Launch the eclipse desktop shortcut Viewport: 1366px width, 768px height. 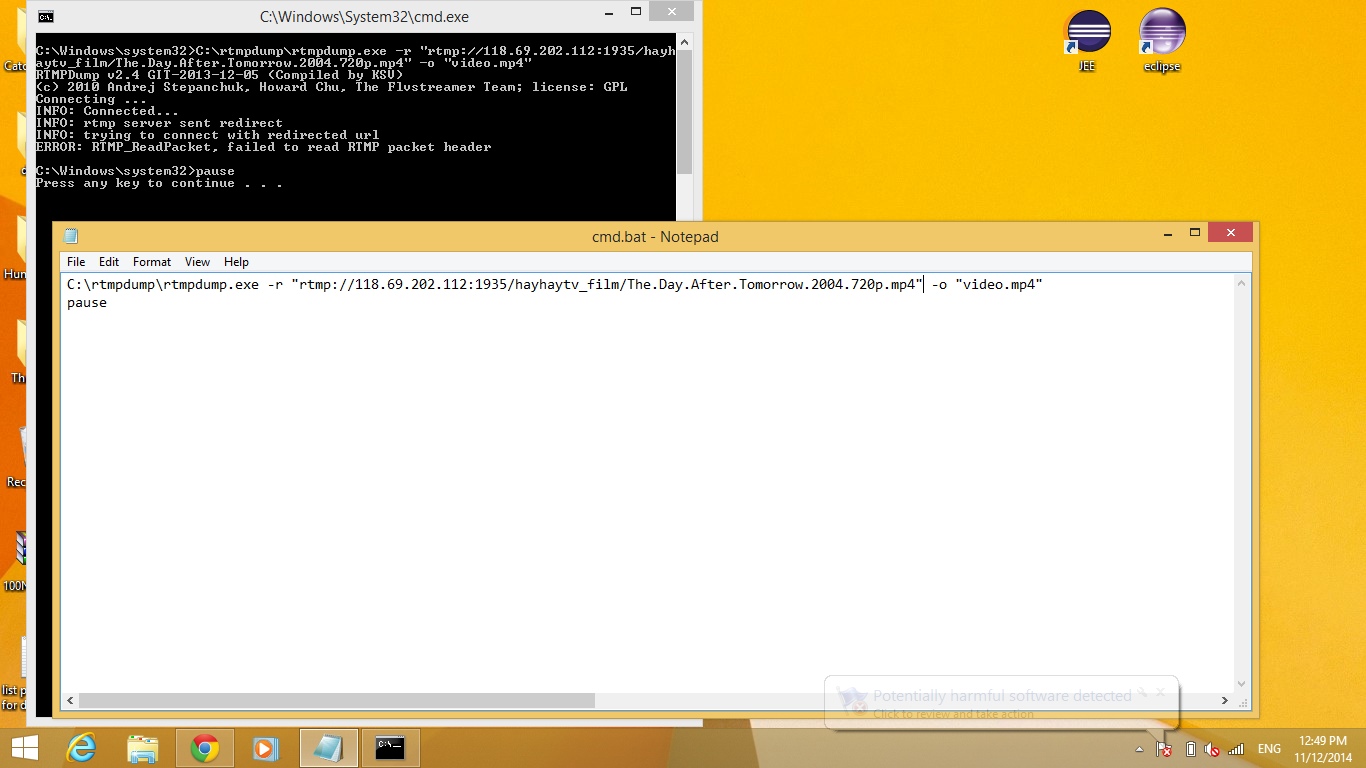[1162, 40]
